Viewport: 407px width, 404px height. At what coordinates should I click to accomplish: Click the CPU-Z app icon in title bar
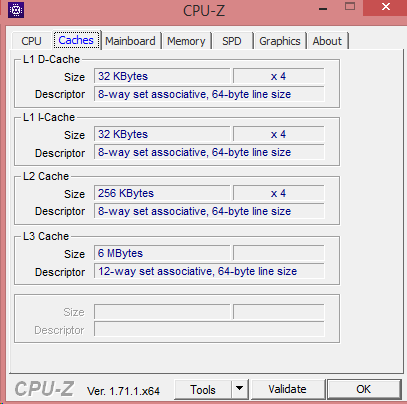(16, 10)
